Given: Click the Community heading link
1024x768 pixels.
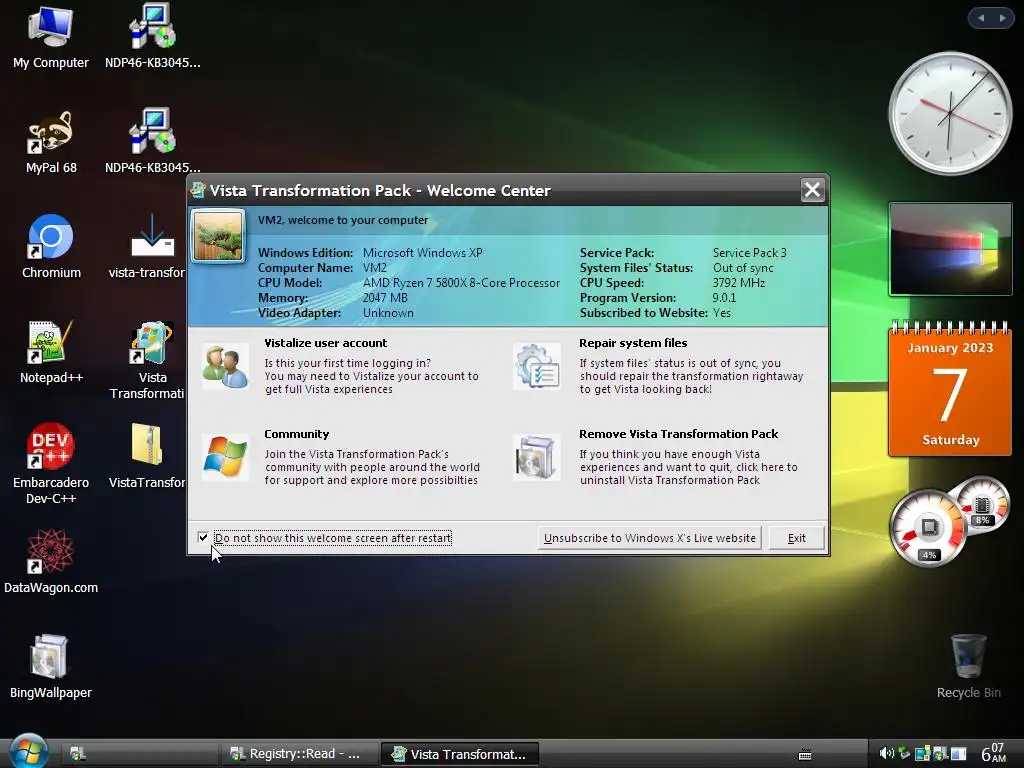Looking at the screenshot, I should click(296, 434).
